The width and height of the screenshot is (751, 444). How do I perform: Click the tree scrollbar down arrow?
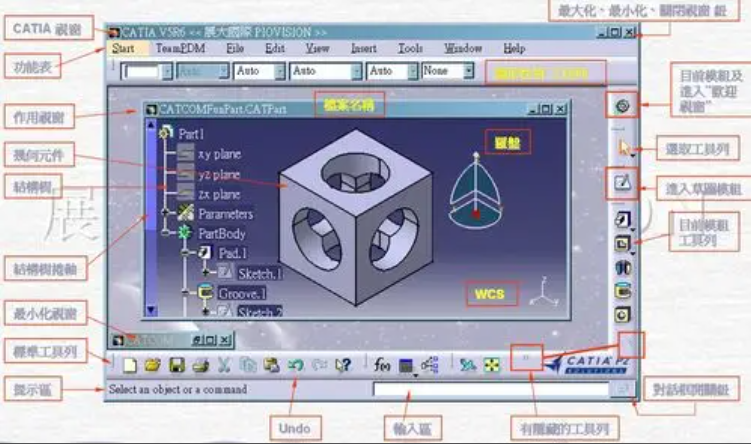[151, 310]
